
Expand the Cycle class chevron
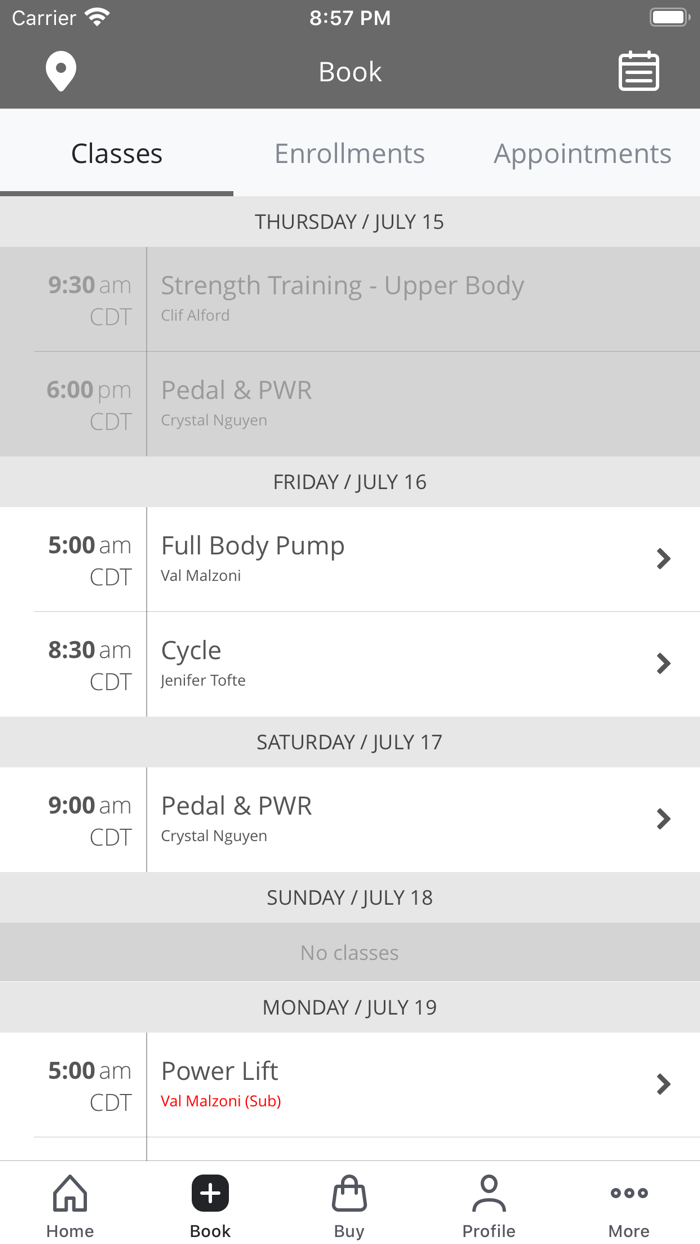tap(663, 663)
